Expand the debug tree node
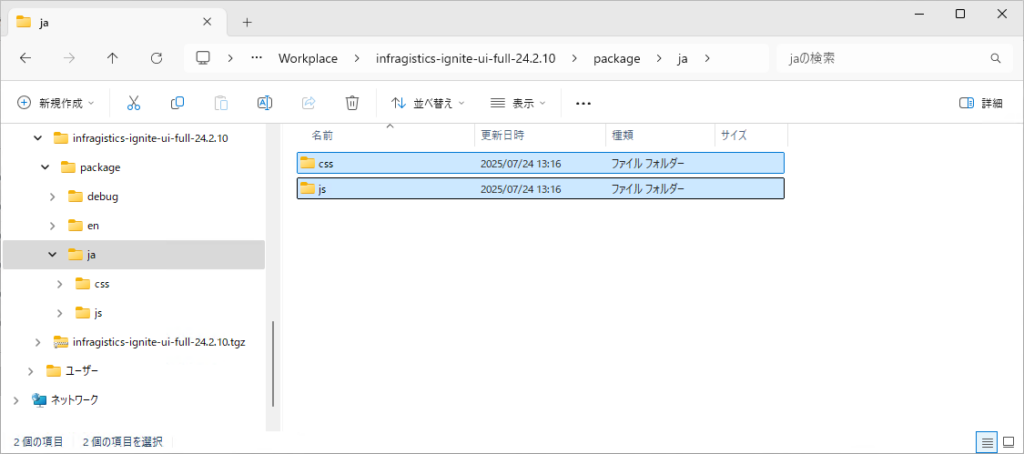1024x454 pixels. [x=52, y=196]
